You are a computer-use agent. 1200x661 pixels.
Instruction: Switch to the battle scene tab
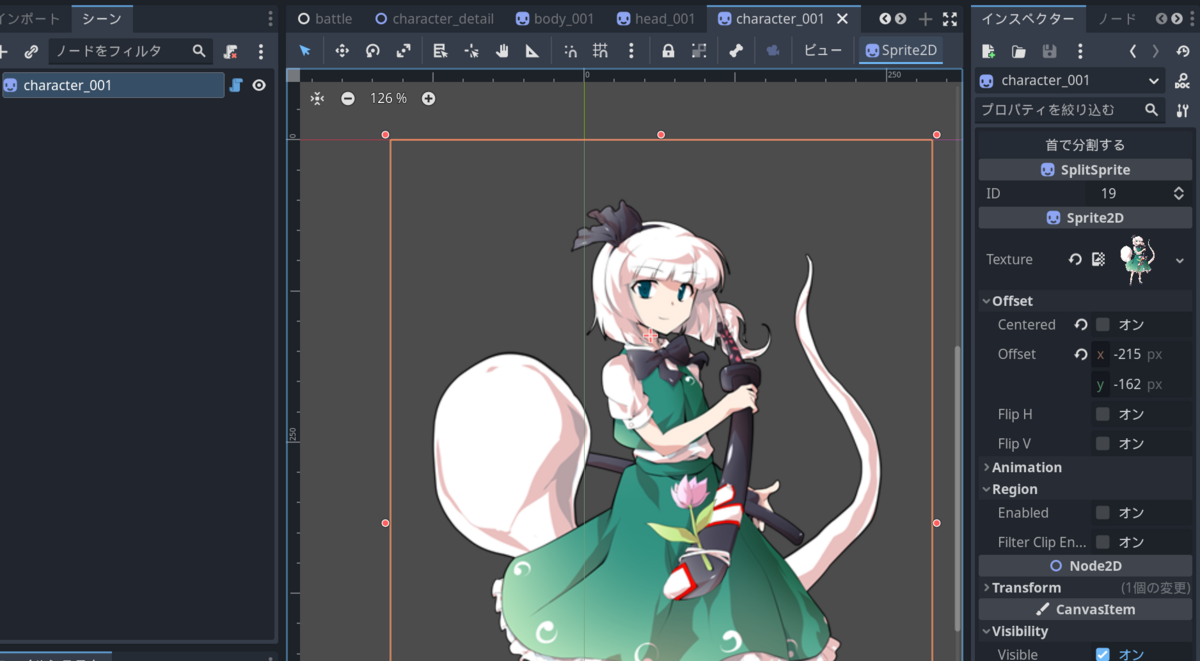[x=325, y=19]
